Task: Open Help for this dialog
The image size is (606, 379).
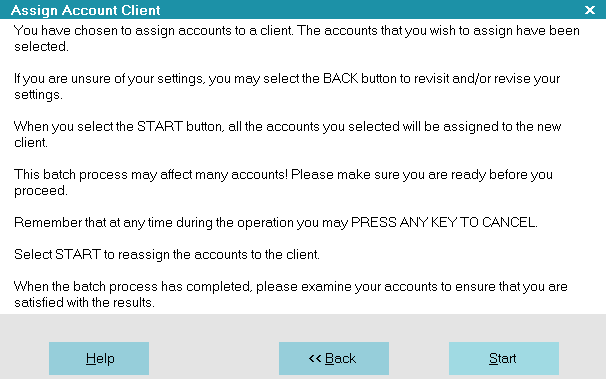Action: click(99, 358)
